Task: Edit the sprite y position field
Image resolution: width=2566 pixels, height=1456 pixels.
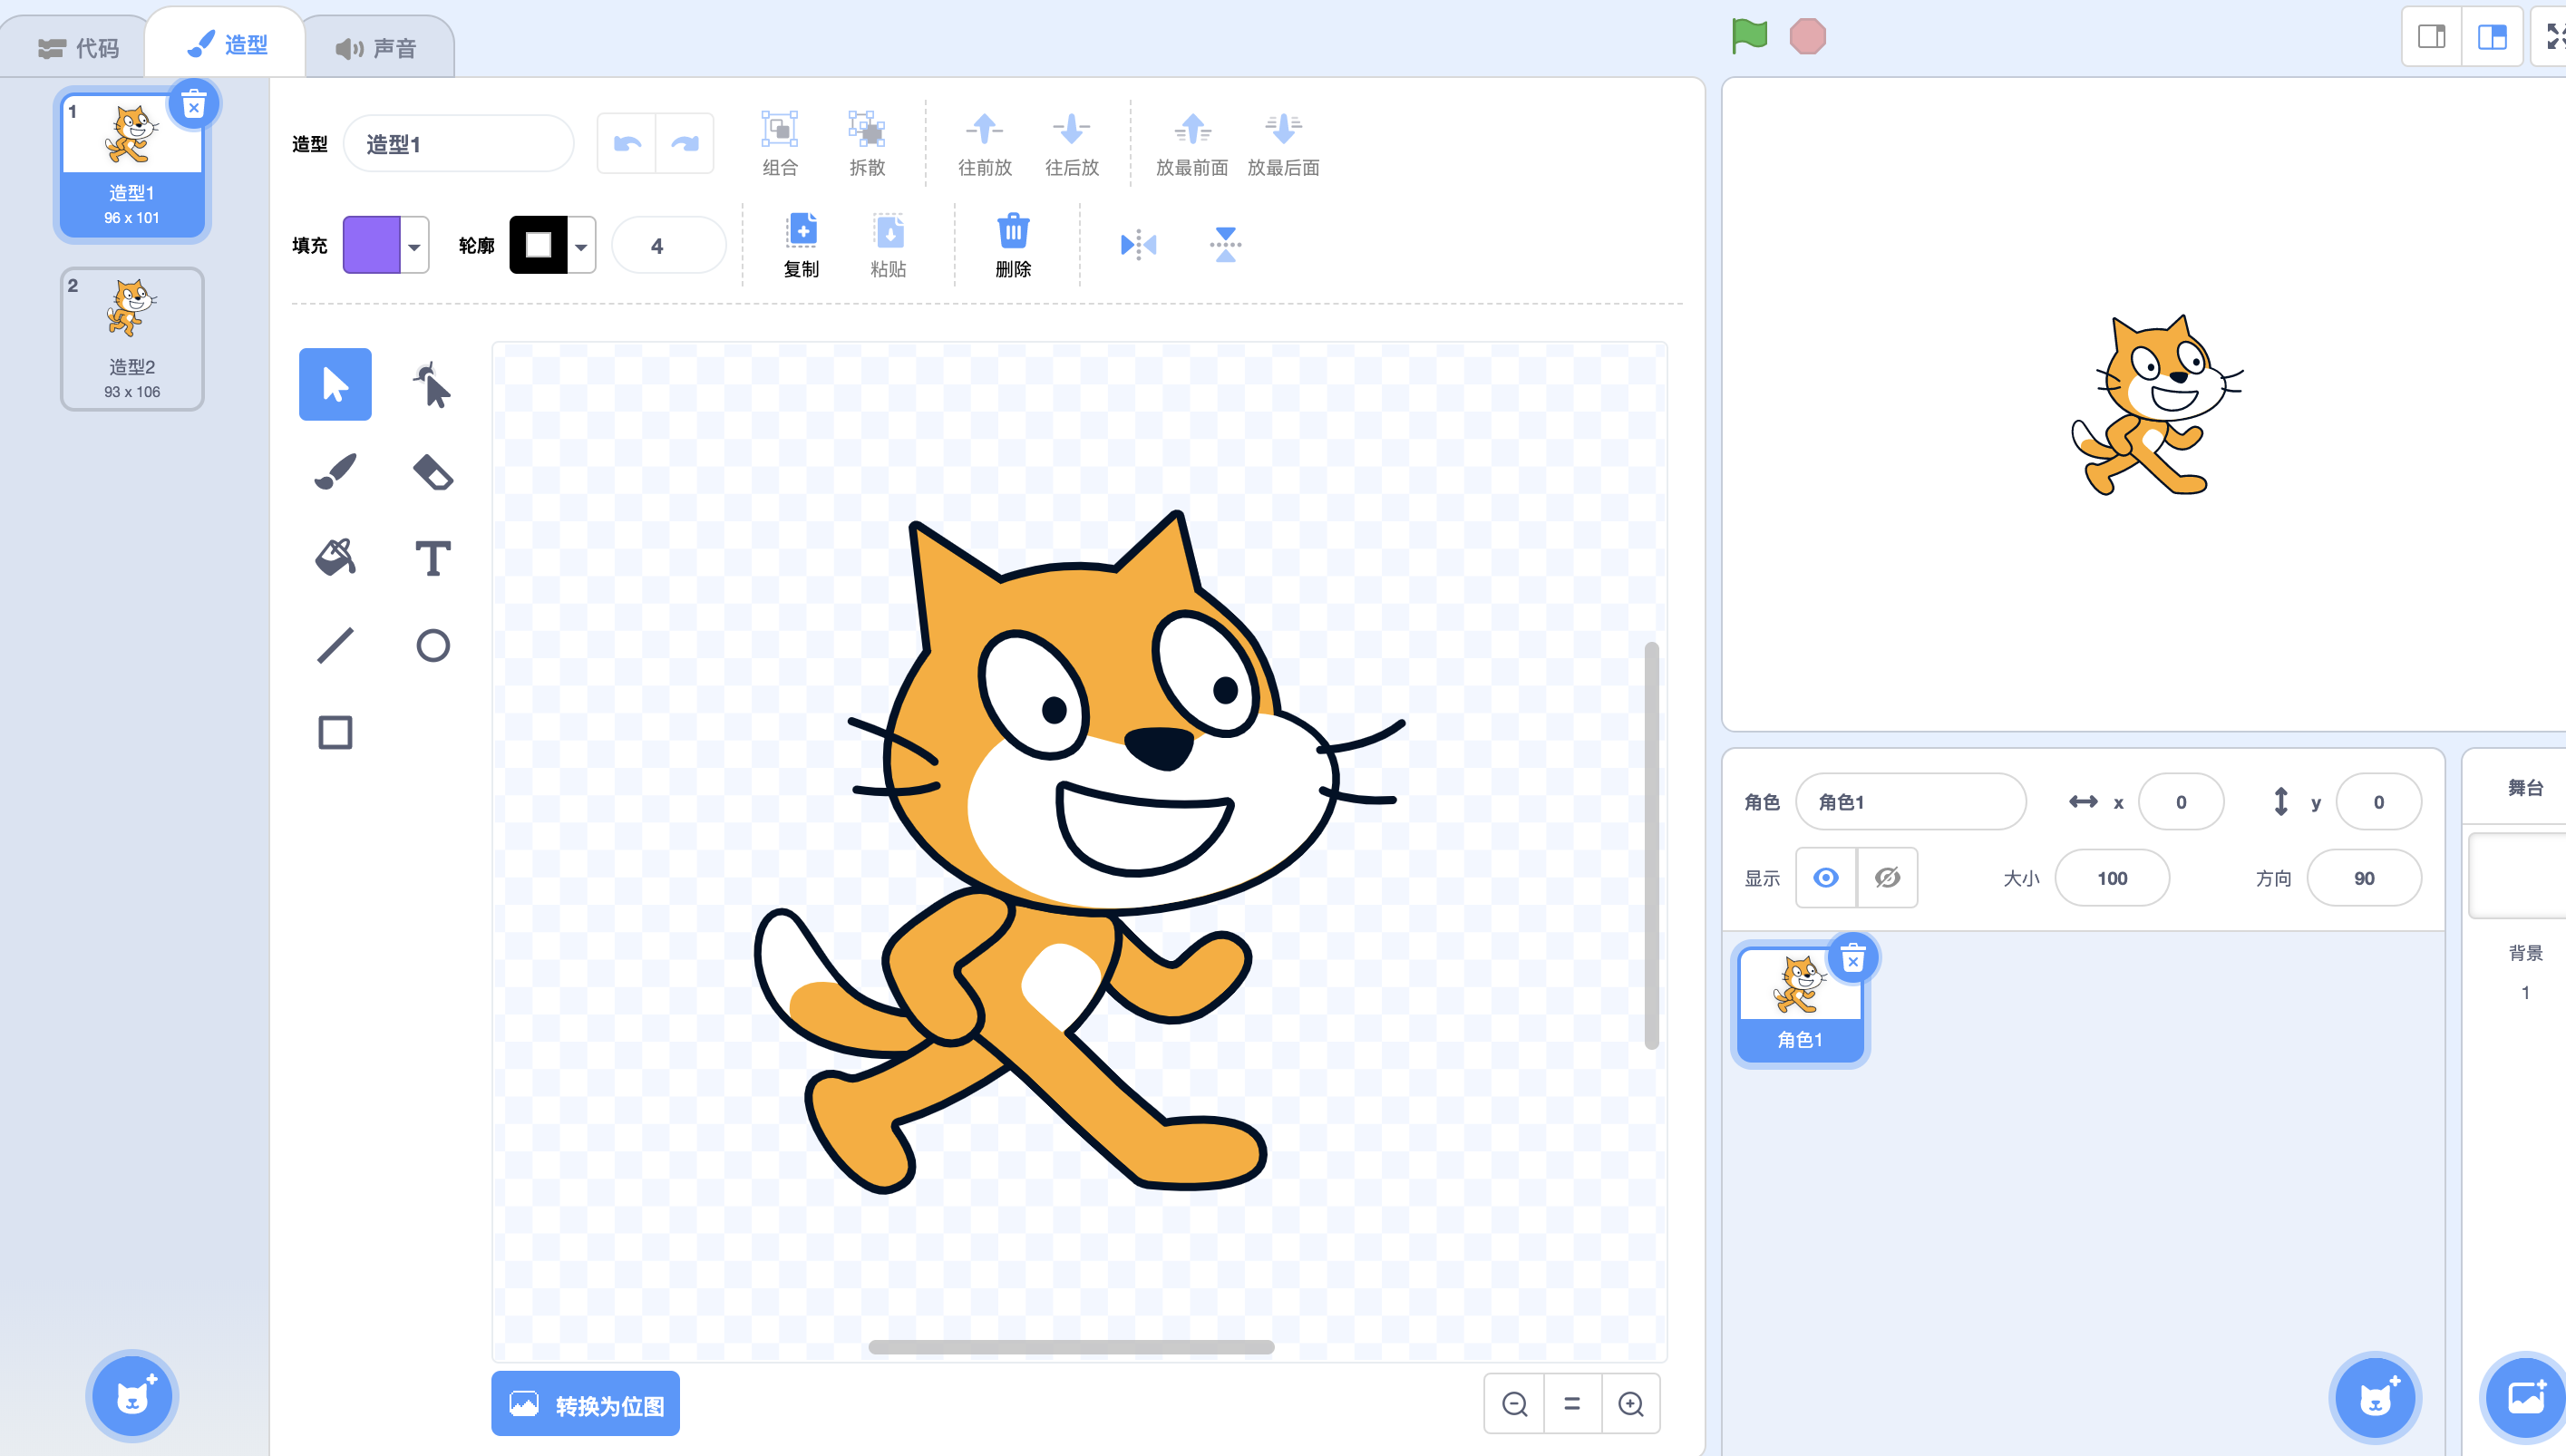Action: click(2379, 802)
